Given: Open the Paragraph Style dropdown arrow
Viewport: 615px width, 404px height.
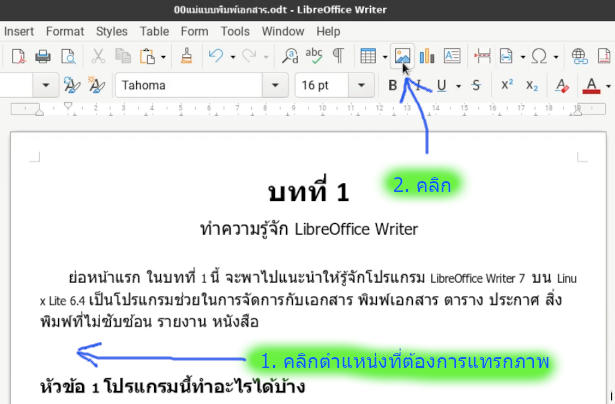Looking at the screenshot, I should click(45, 85).
